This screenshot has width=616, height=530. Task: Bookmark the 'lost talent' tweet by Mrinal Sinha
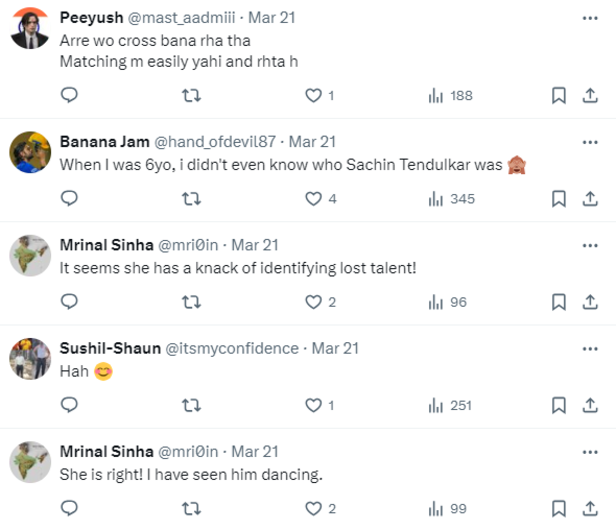point(559,302)
